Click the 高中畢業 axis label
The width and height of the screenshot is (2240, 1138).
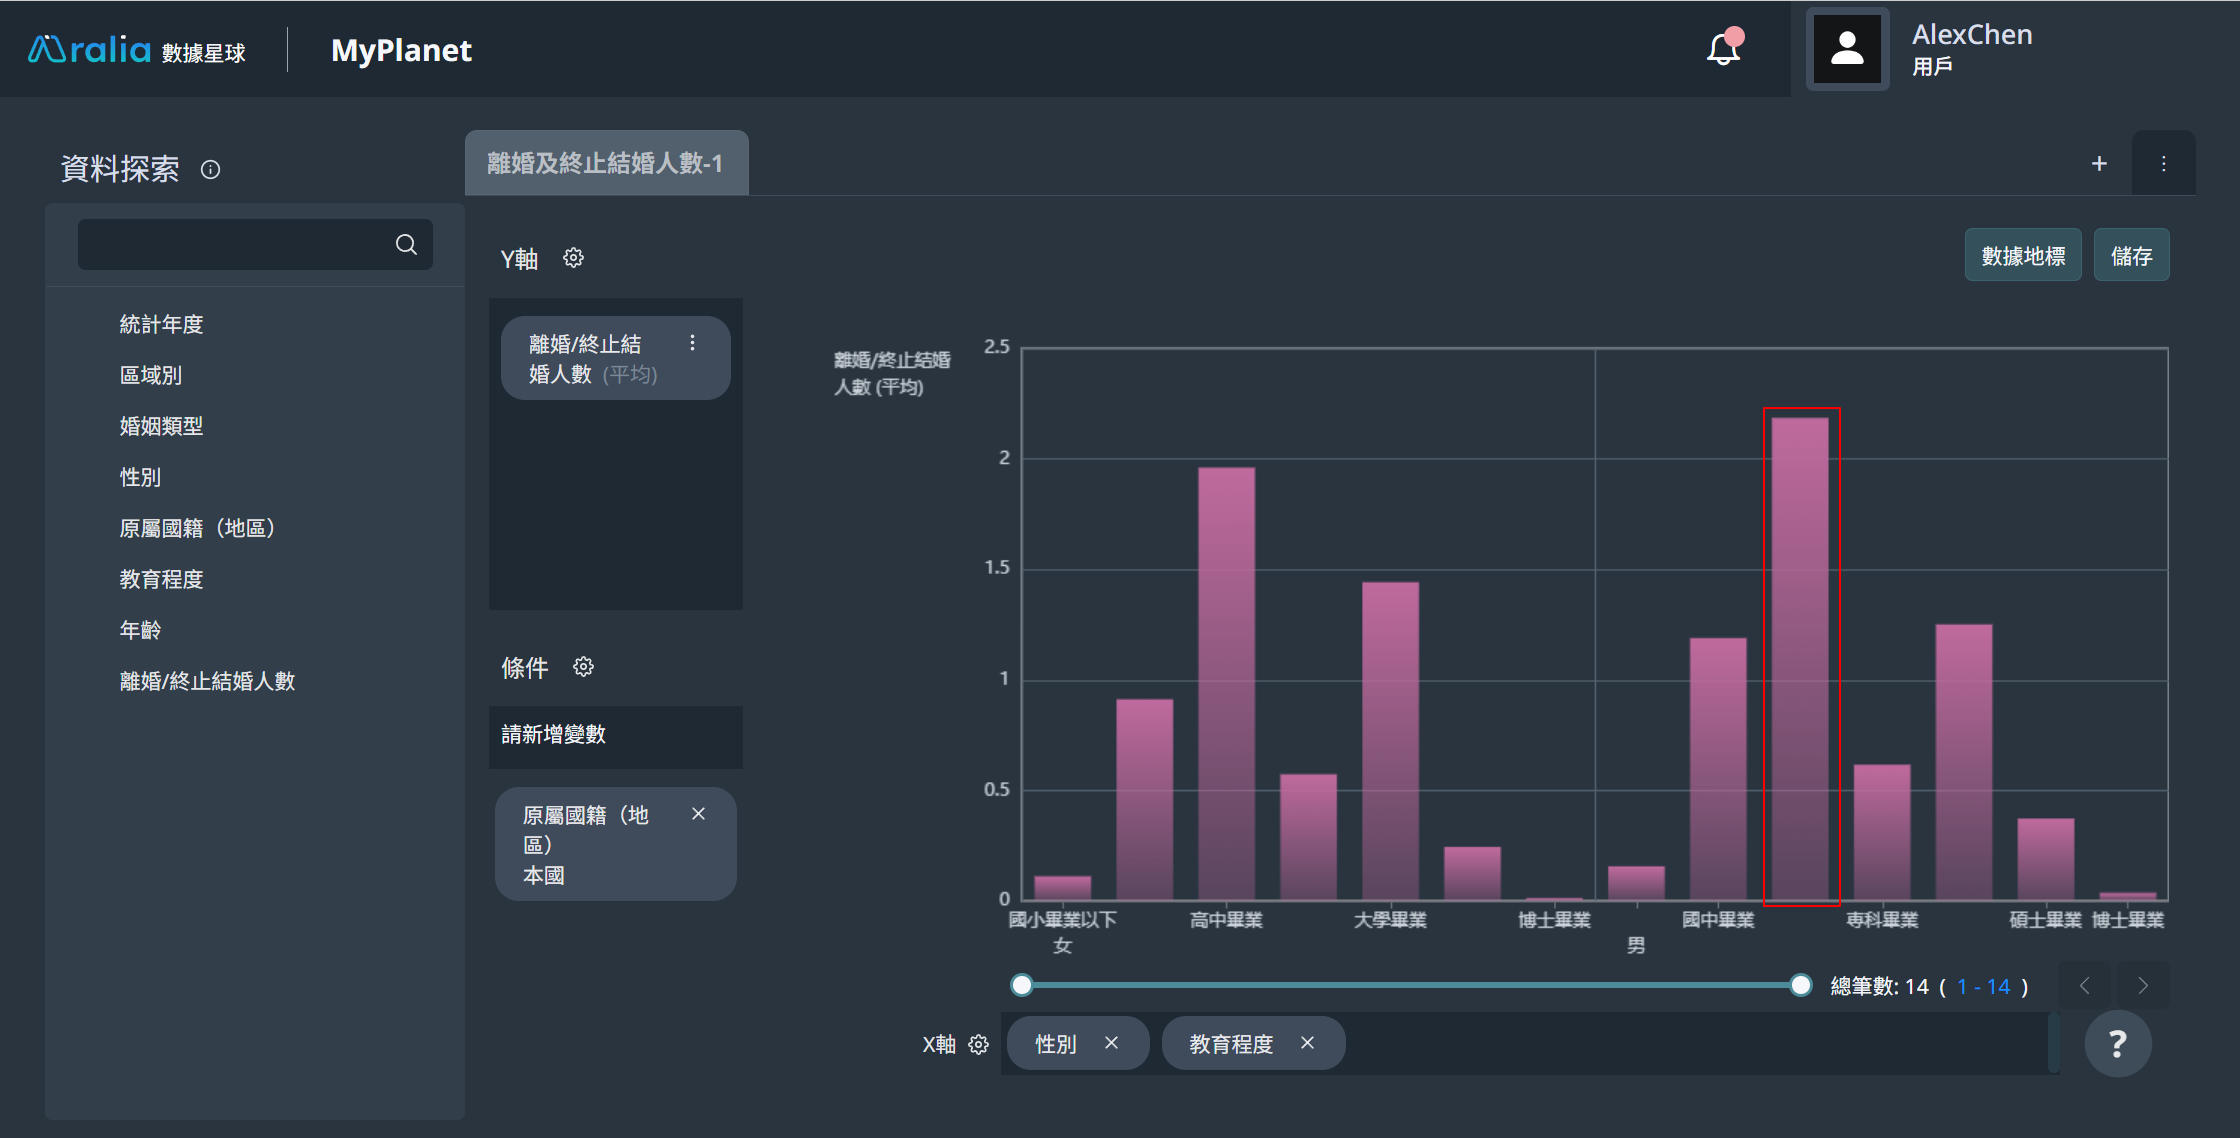coord(1226,920)
